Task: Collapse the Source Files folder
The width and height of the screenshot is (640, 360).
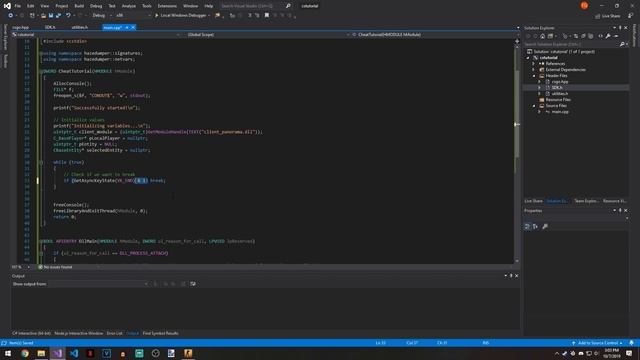Action: [533, 106]
